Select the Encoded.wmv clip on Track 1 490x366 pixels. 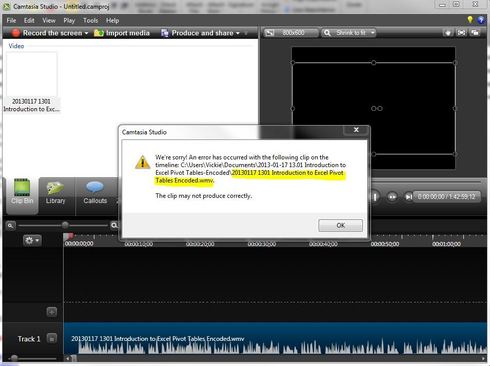click(x=275, y=338)
